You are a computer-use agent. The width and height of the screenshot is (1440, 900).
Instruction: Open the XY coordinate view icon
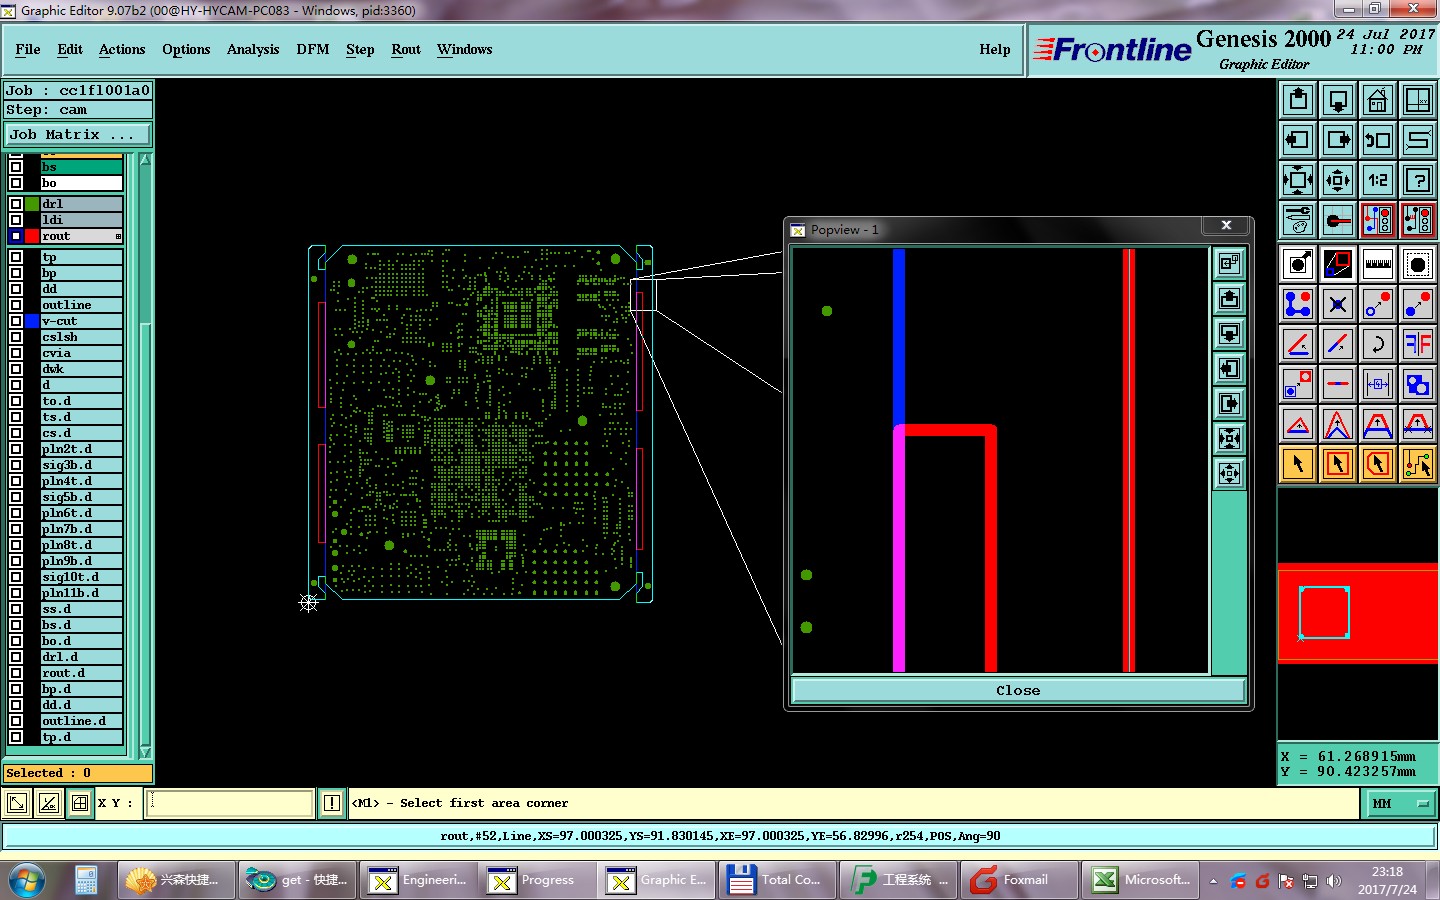click(1418, 100)
